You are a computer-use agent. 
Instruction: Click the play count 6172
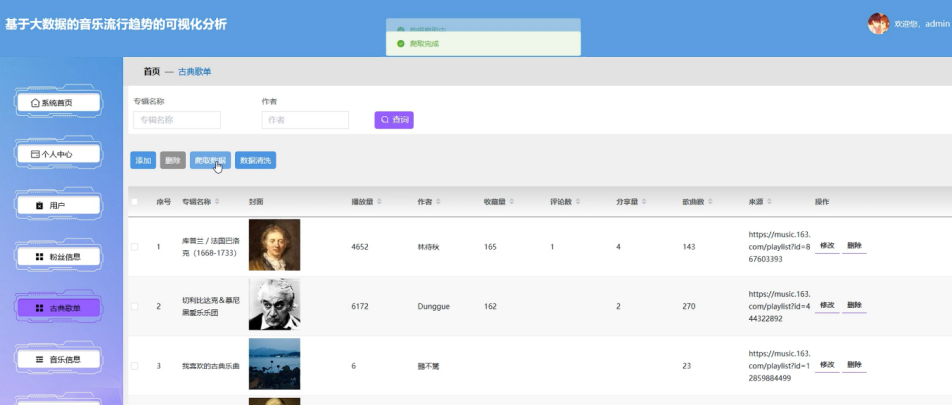[x=360, y=306]
